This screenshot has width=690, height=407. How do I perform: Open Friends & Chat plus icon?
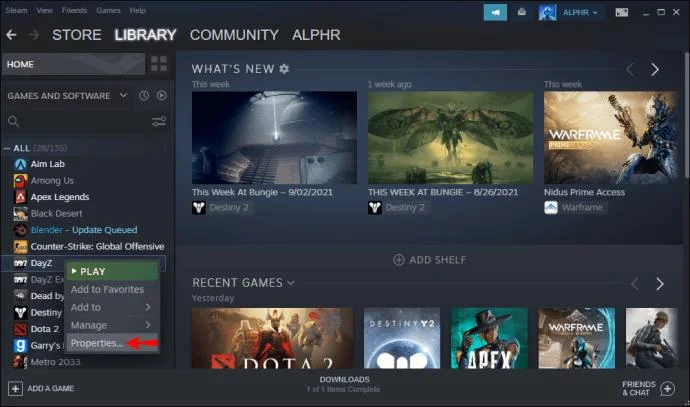tap(668, 389)
